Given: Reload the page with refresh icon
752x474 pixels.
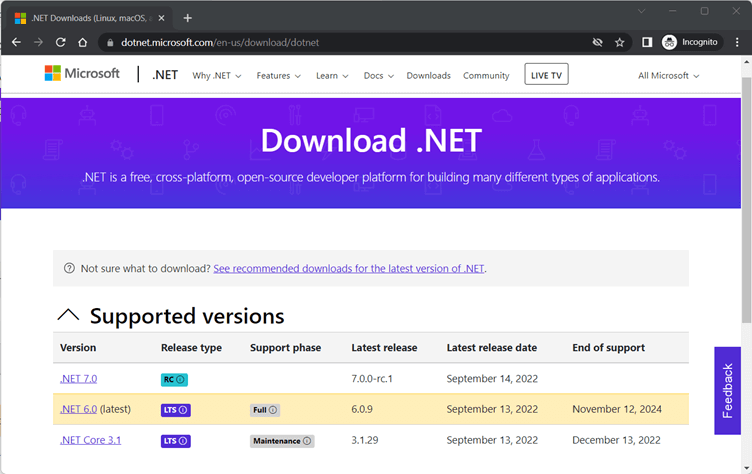Looking at the screenshot, I should pos(60,42).
